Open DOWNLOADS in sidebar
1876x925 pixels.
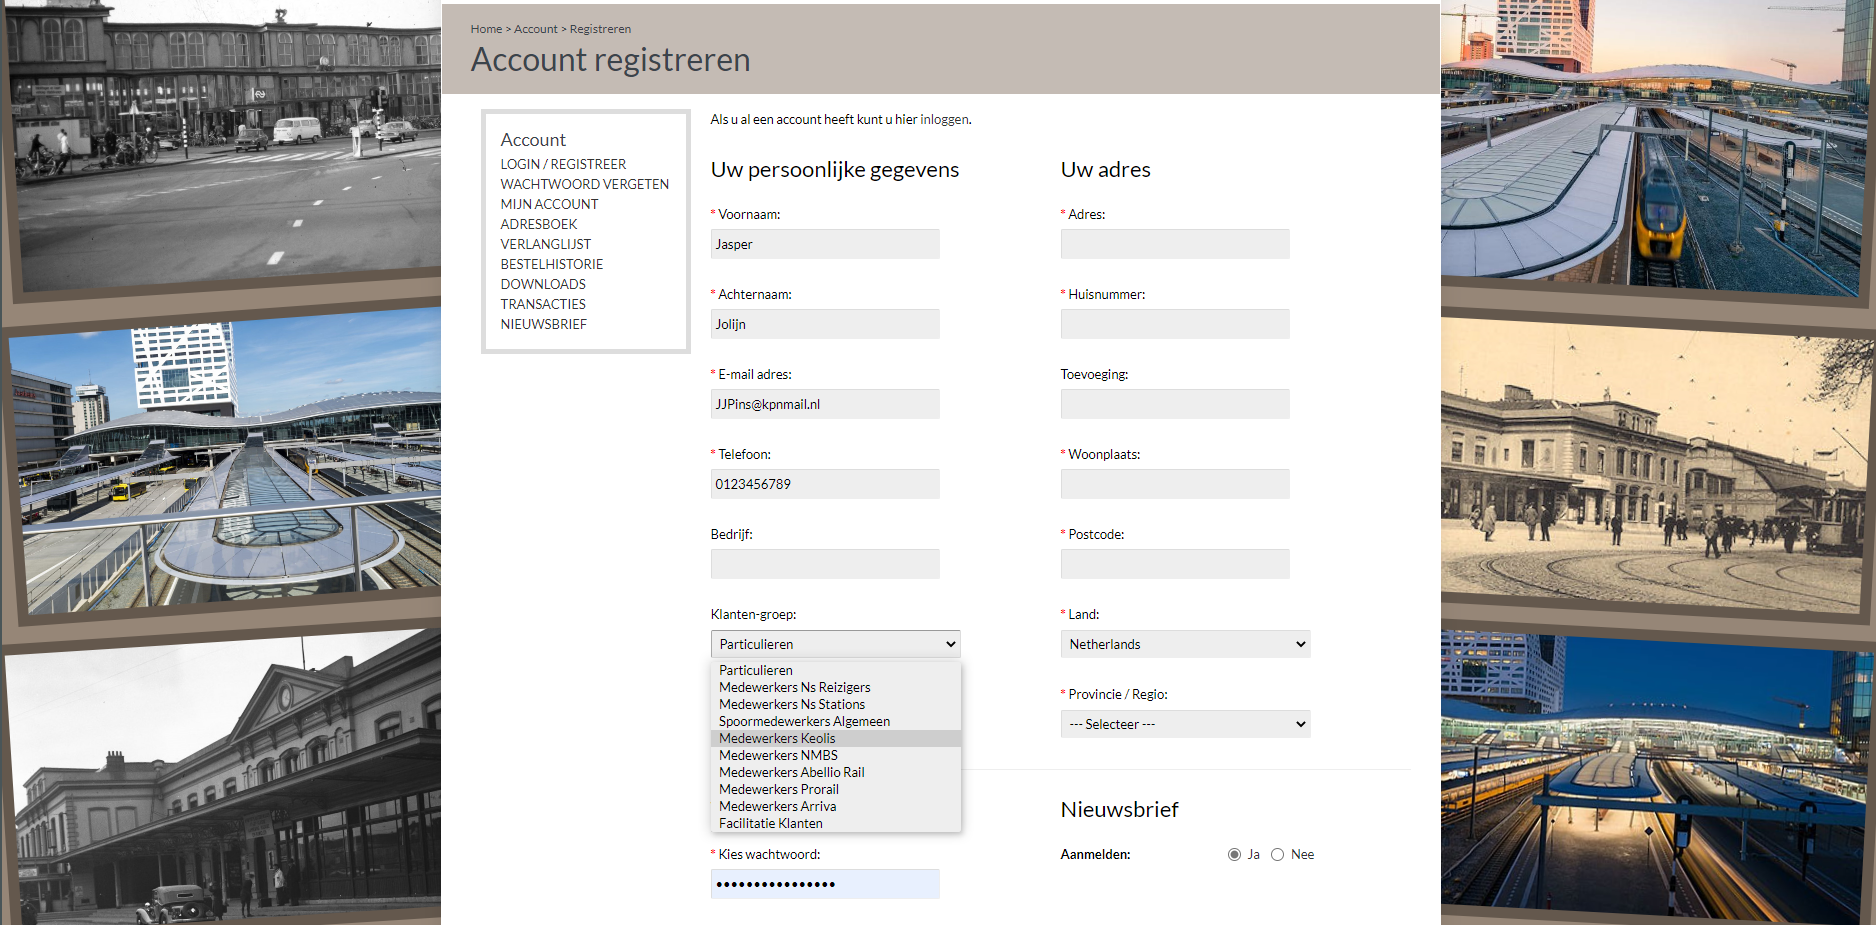543,284
